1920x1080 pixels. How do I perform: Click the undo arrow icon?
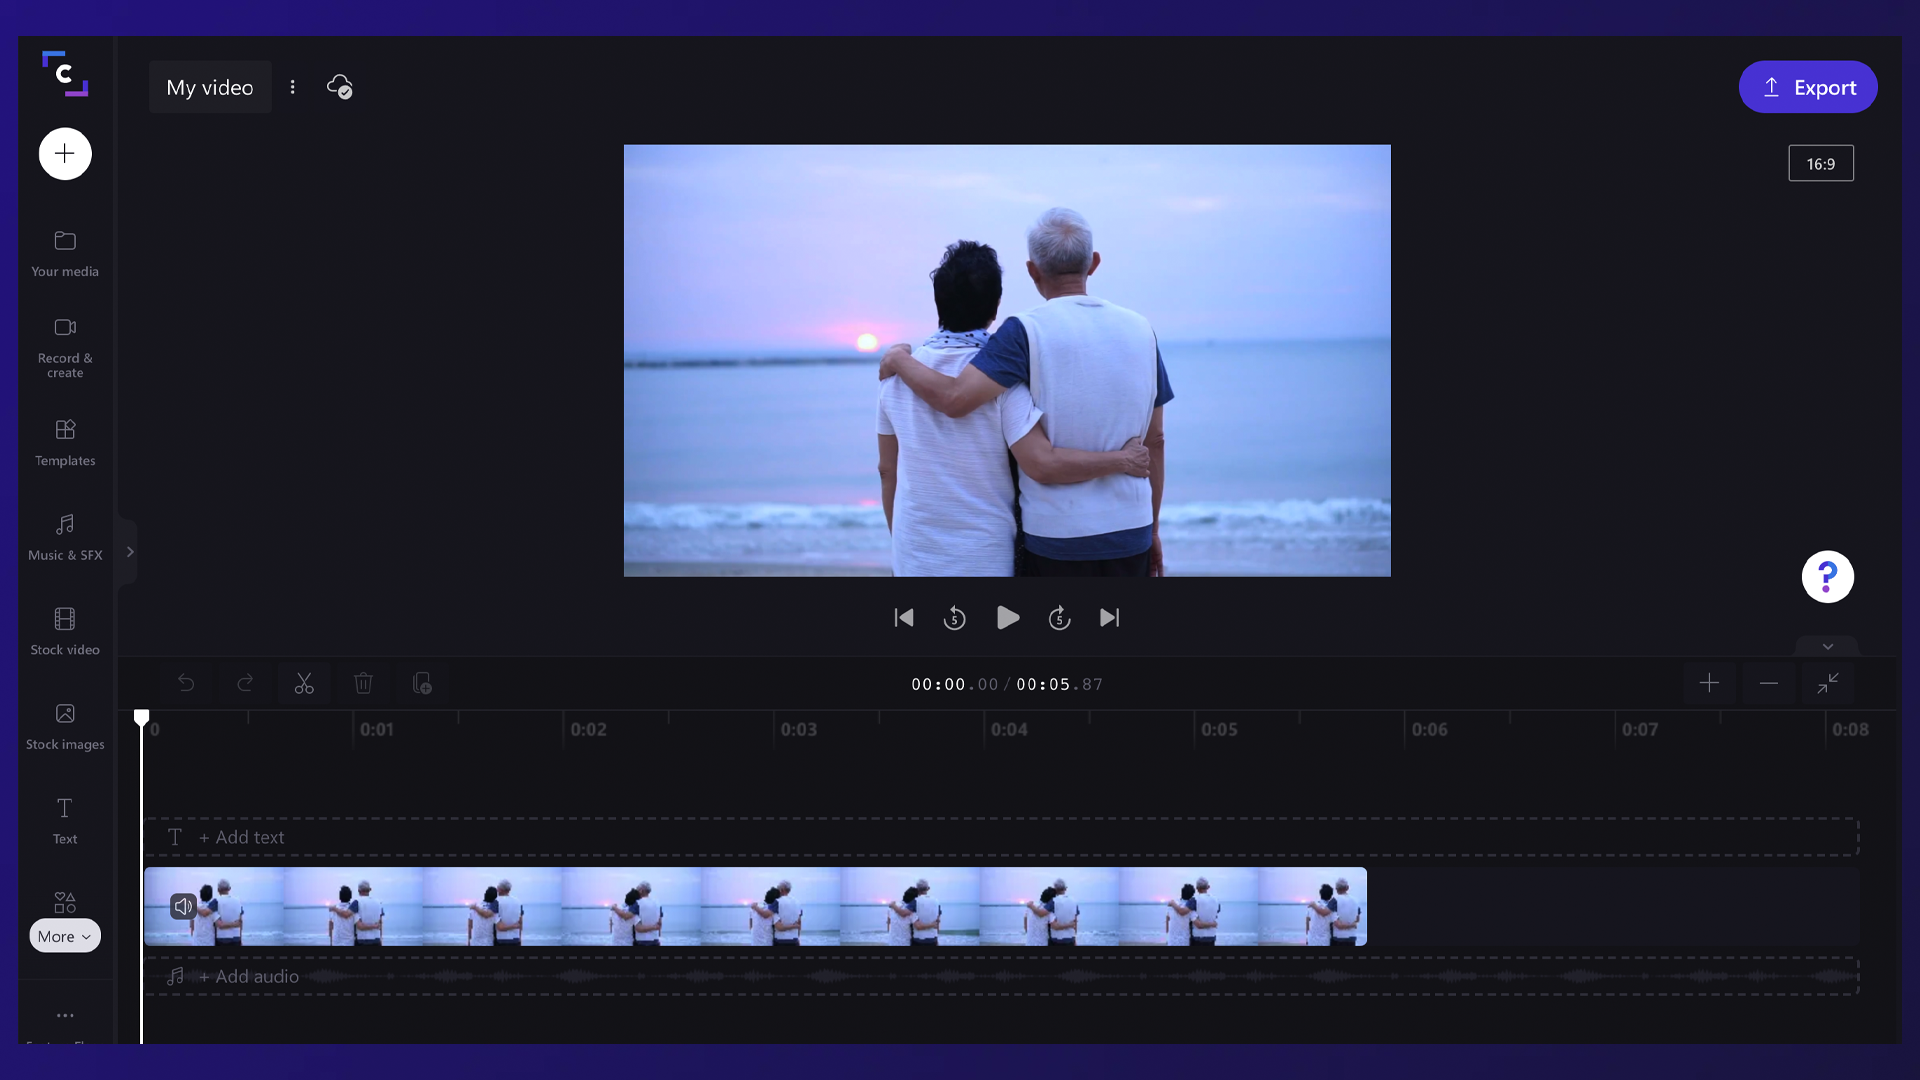[186, 684]
